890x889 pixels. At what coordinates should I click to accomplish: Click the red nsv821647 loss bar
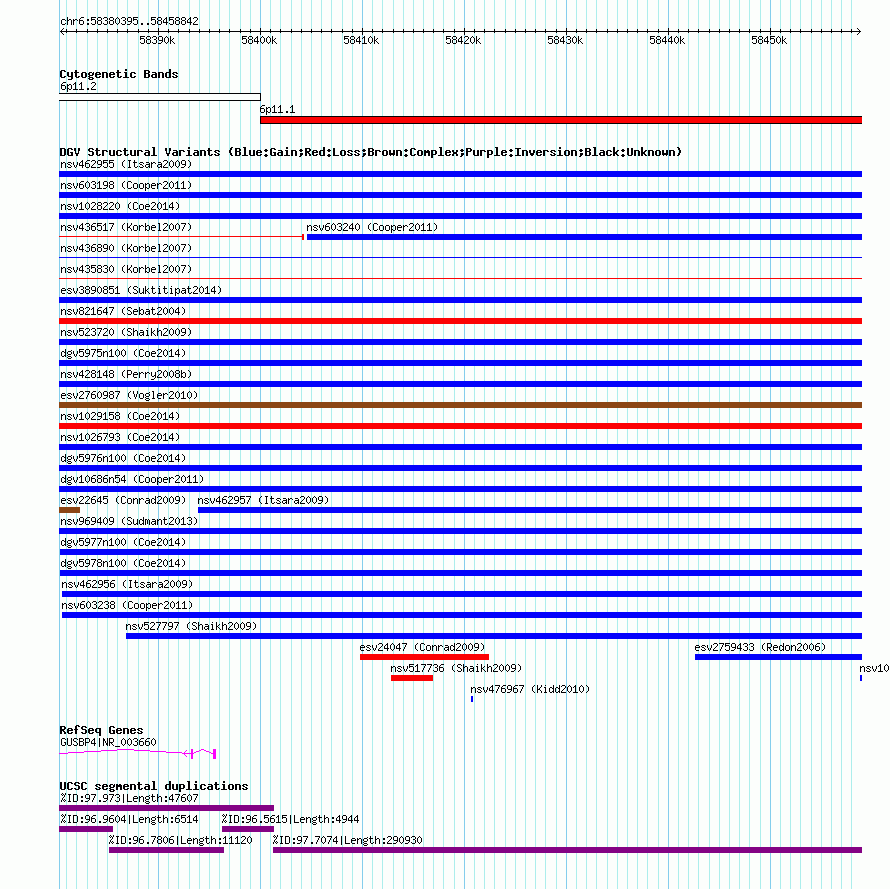tap(460, 321)
